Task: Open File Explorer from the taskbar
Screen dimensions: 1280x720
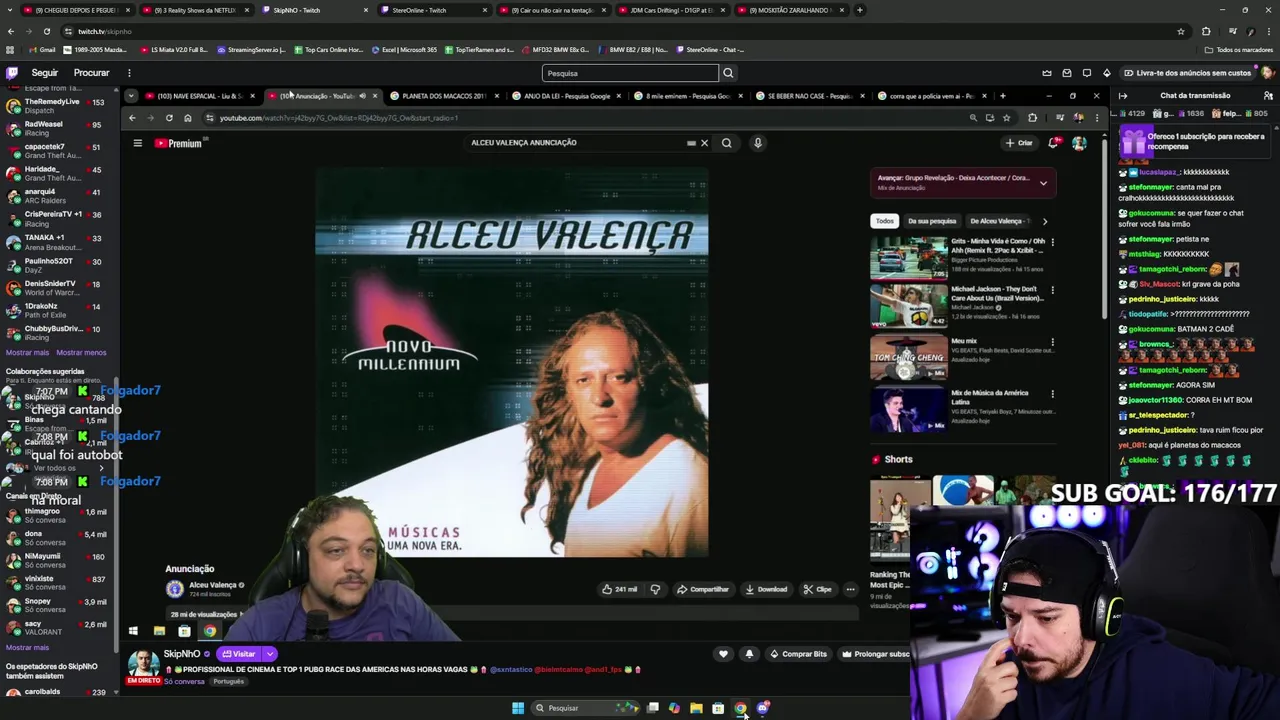Action: pos(696,708)
